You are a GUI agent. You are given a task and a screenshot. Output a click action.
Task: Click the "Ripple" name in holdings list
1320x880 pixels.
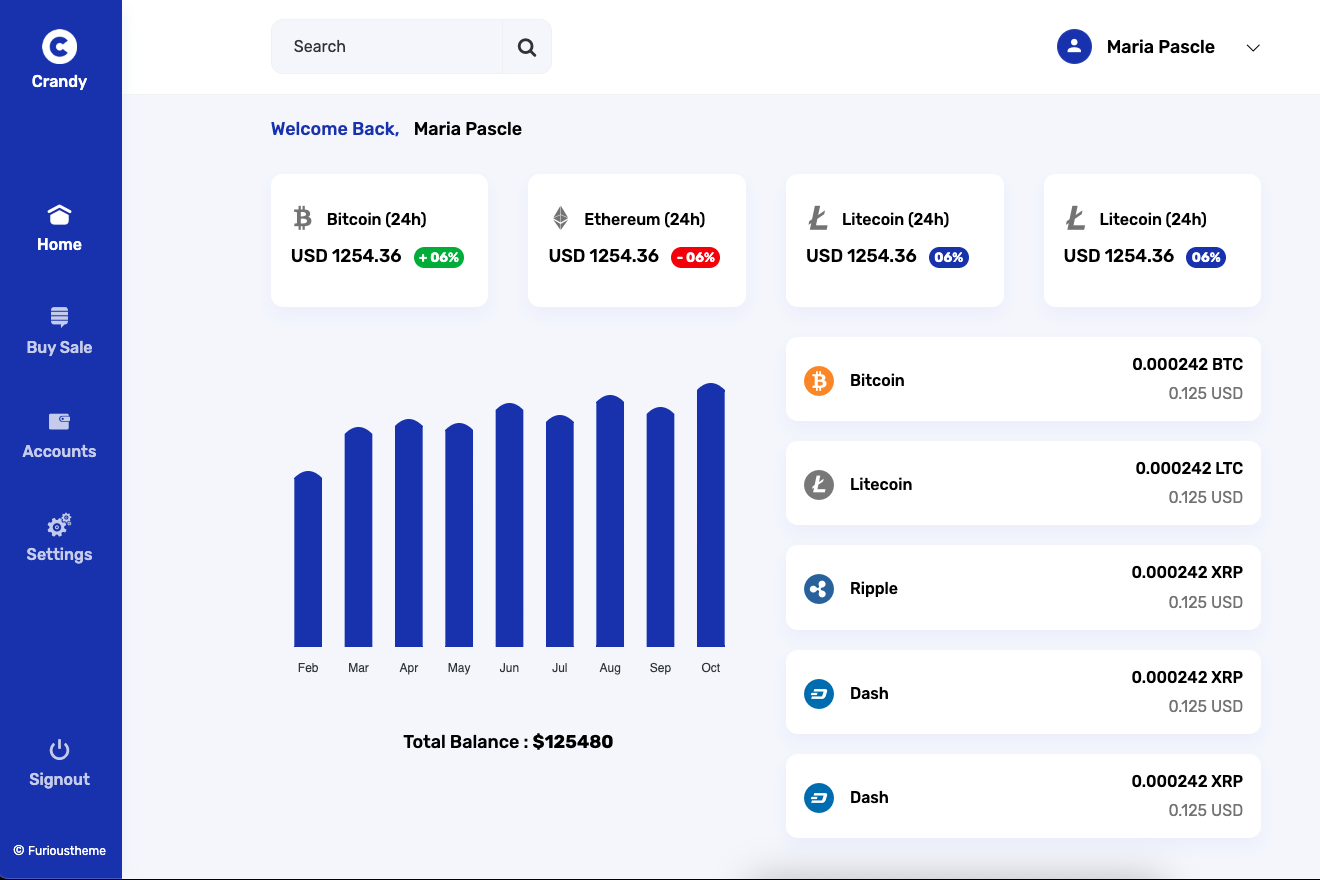point(874,589)
